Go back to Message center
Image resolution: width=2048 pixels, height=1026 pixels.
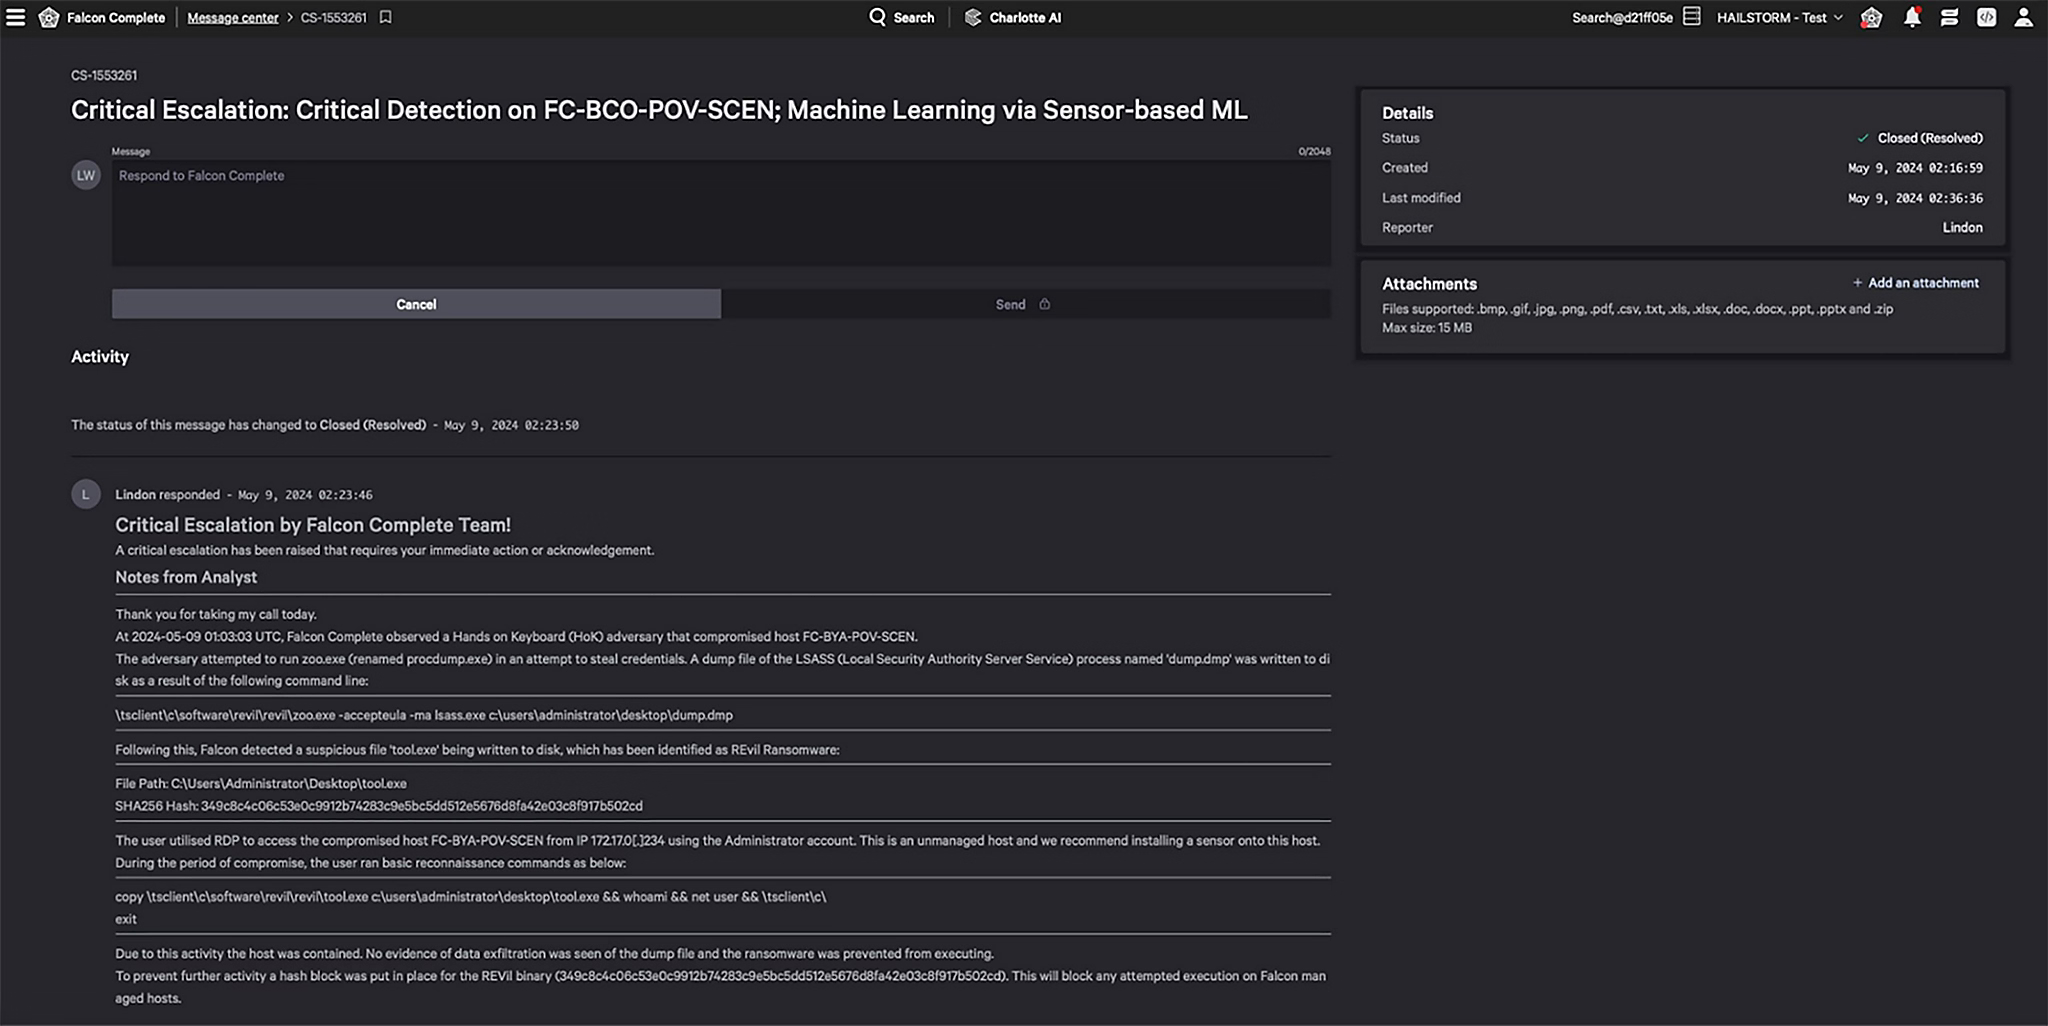[x=233, y=17]
